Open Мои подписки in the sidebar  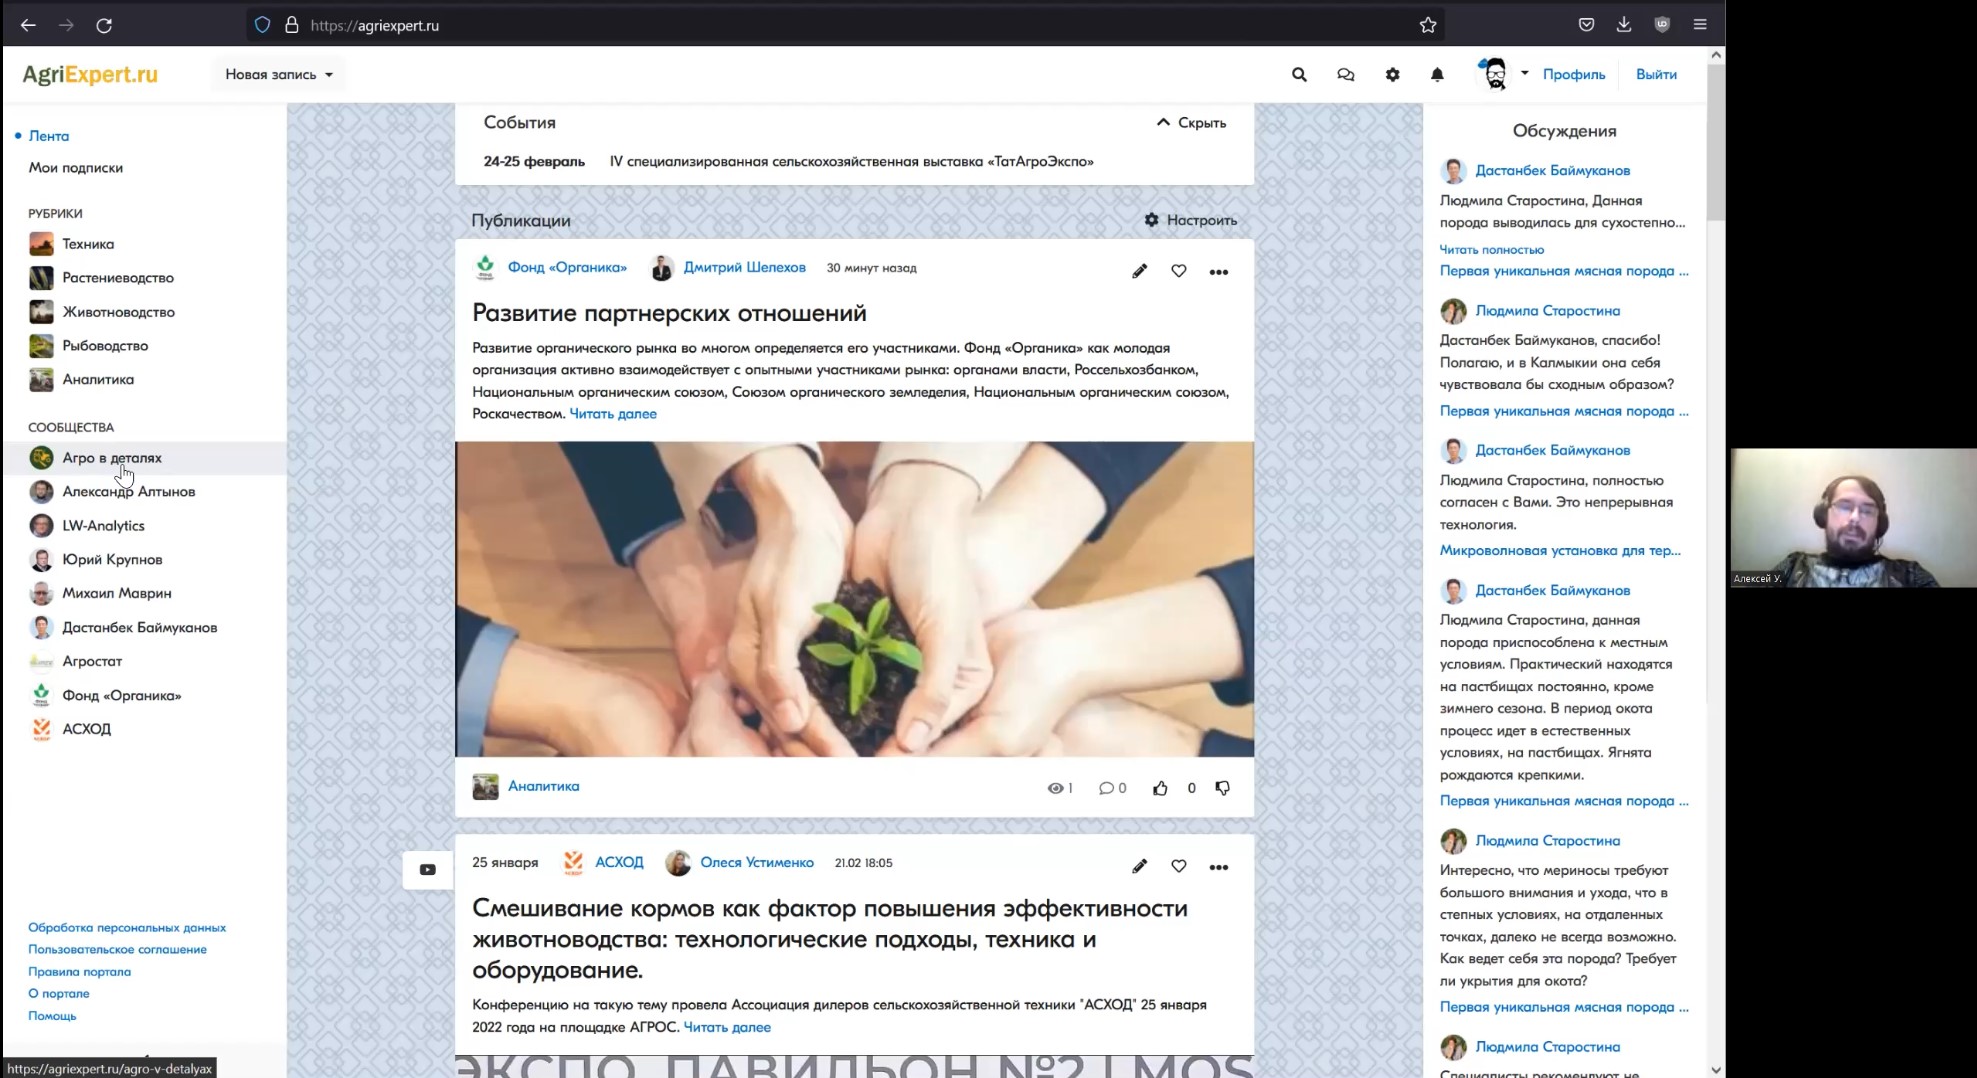[76, 168]
